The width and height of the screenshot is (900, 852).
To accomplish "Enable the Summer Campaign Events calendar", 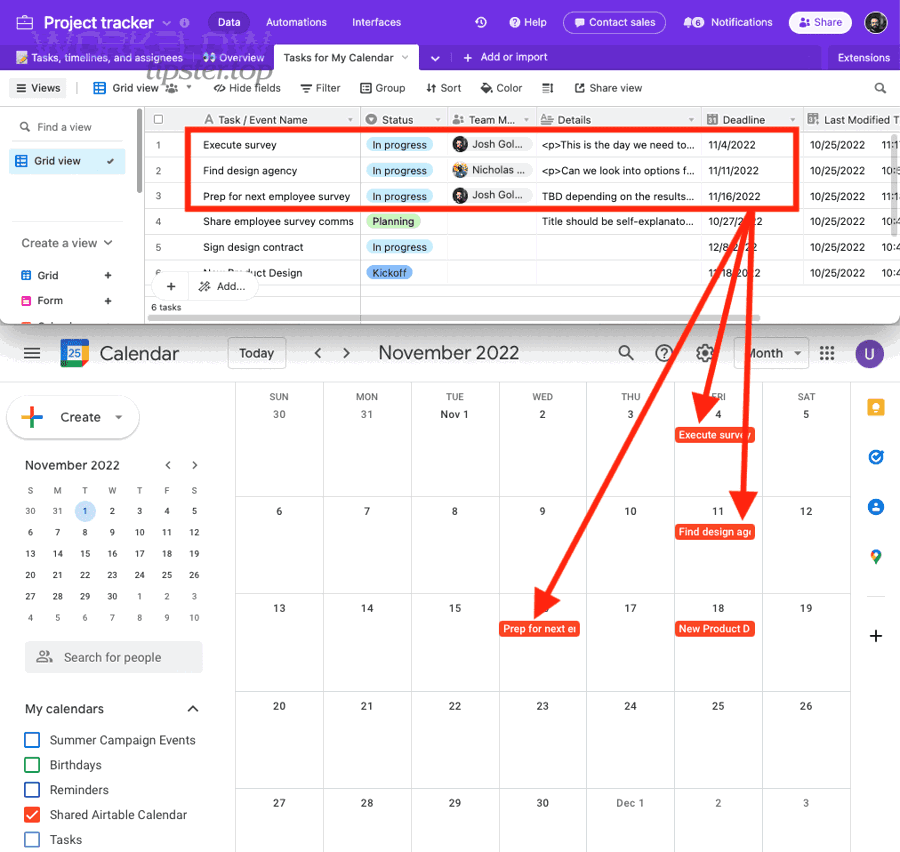I will pyautogui.click(x=31, y=739).
